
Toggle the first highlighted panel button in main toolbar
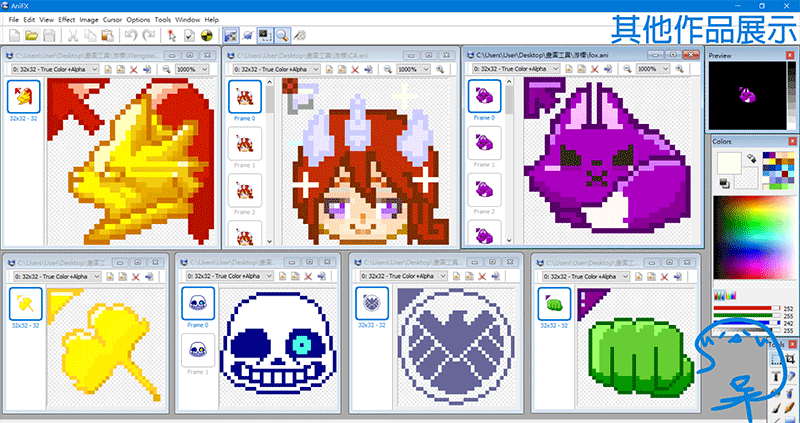231,35
